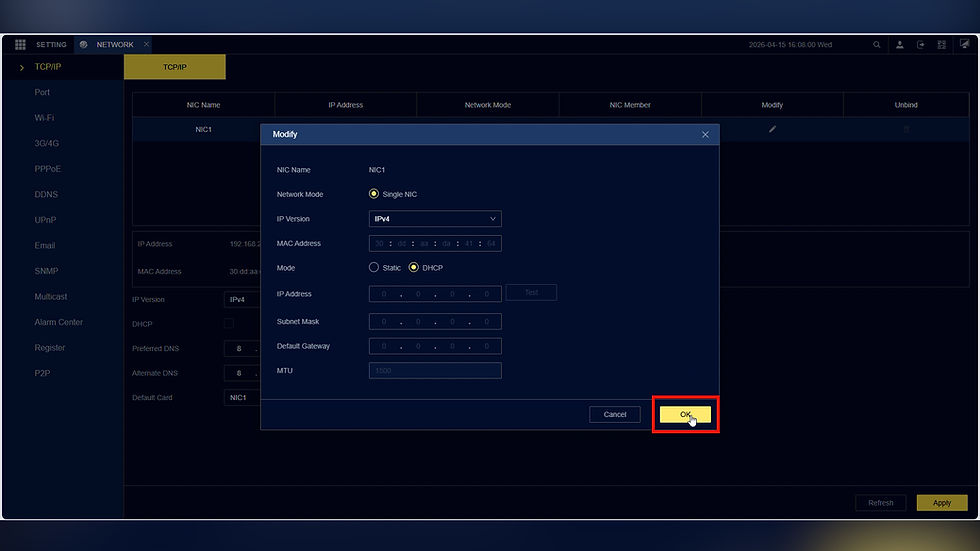Click the Network Mode column header
980x551 pixels.
[488, 105]
